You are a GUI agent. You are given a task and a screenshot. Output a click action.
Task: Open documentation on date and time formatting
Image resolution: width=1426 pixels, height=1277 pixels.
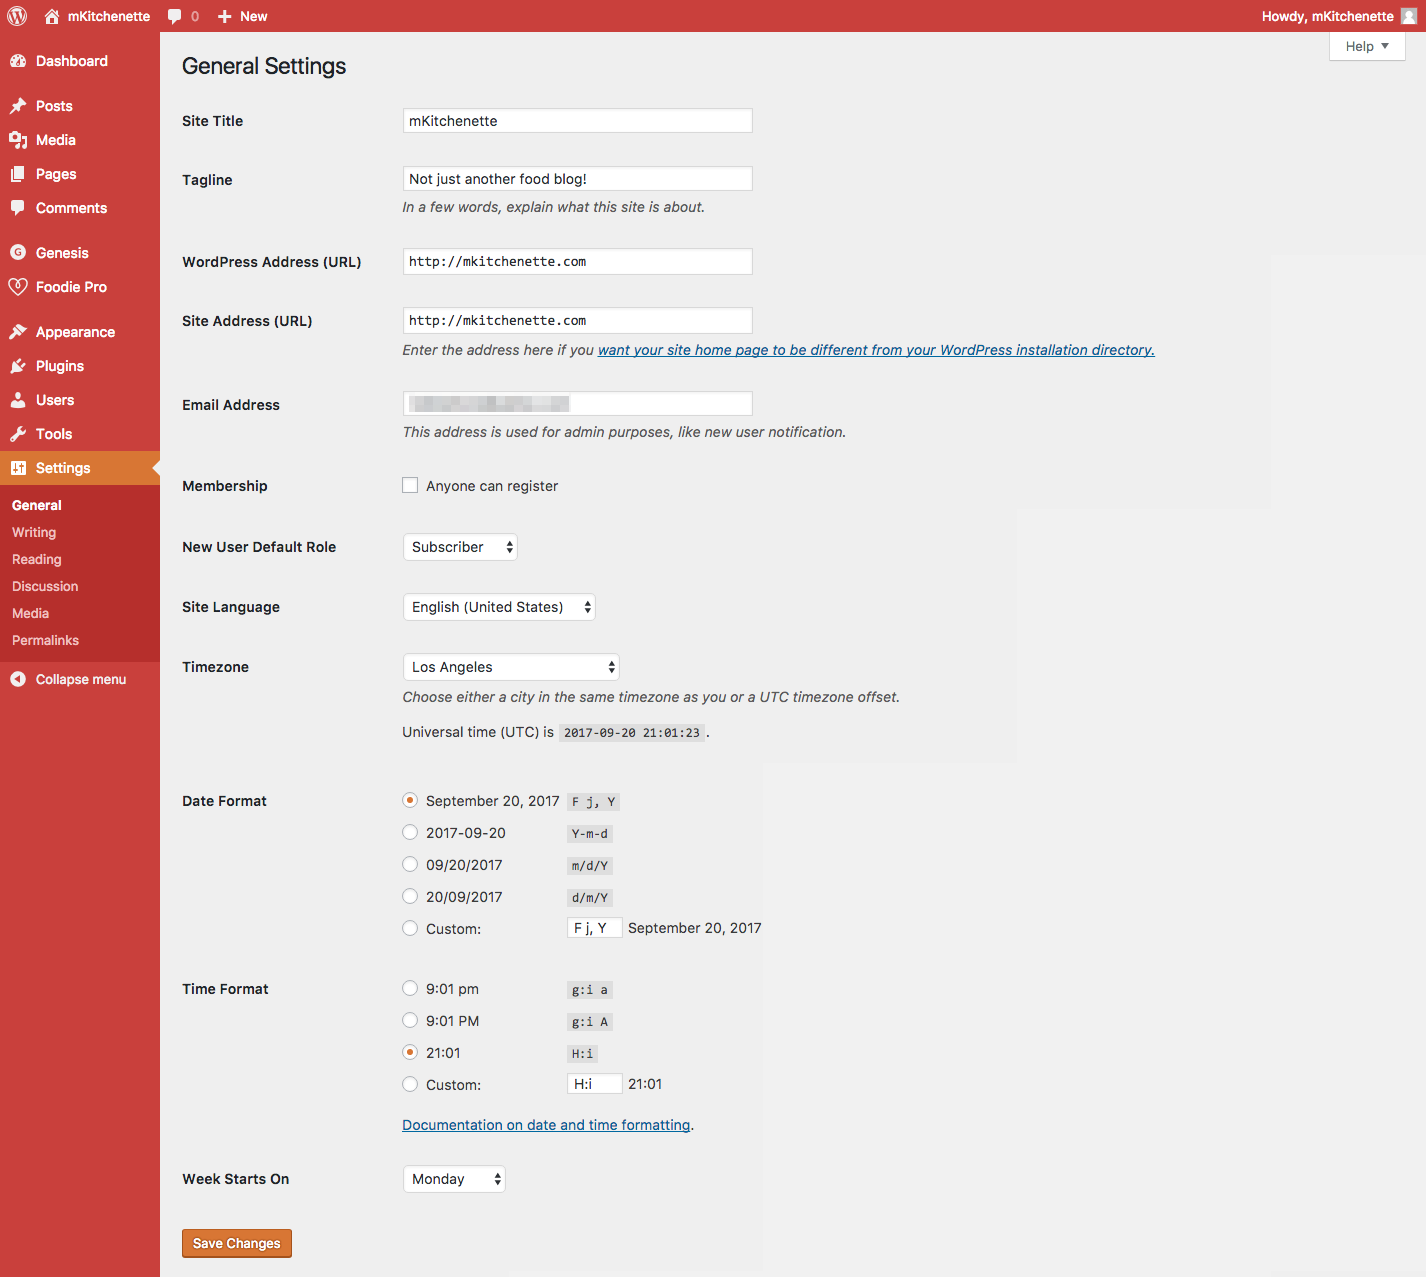546,1125
